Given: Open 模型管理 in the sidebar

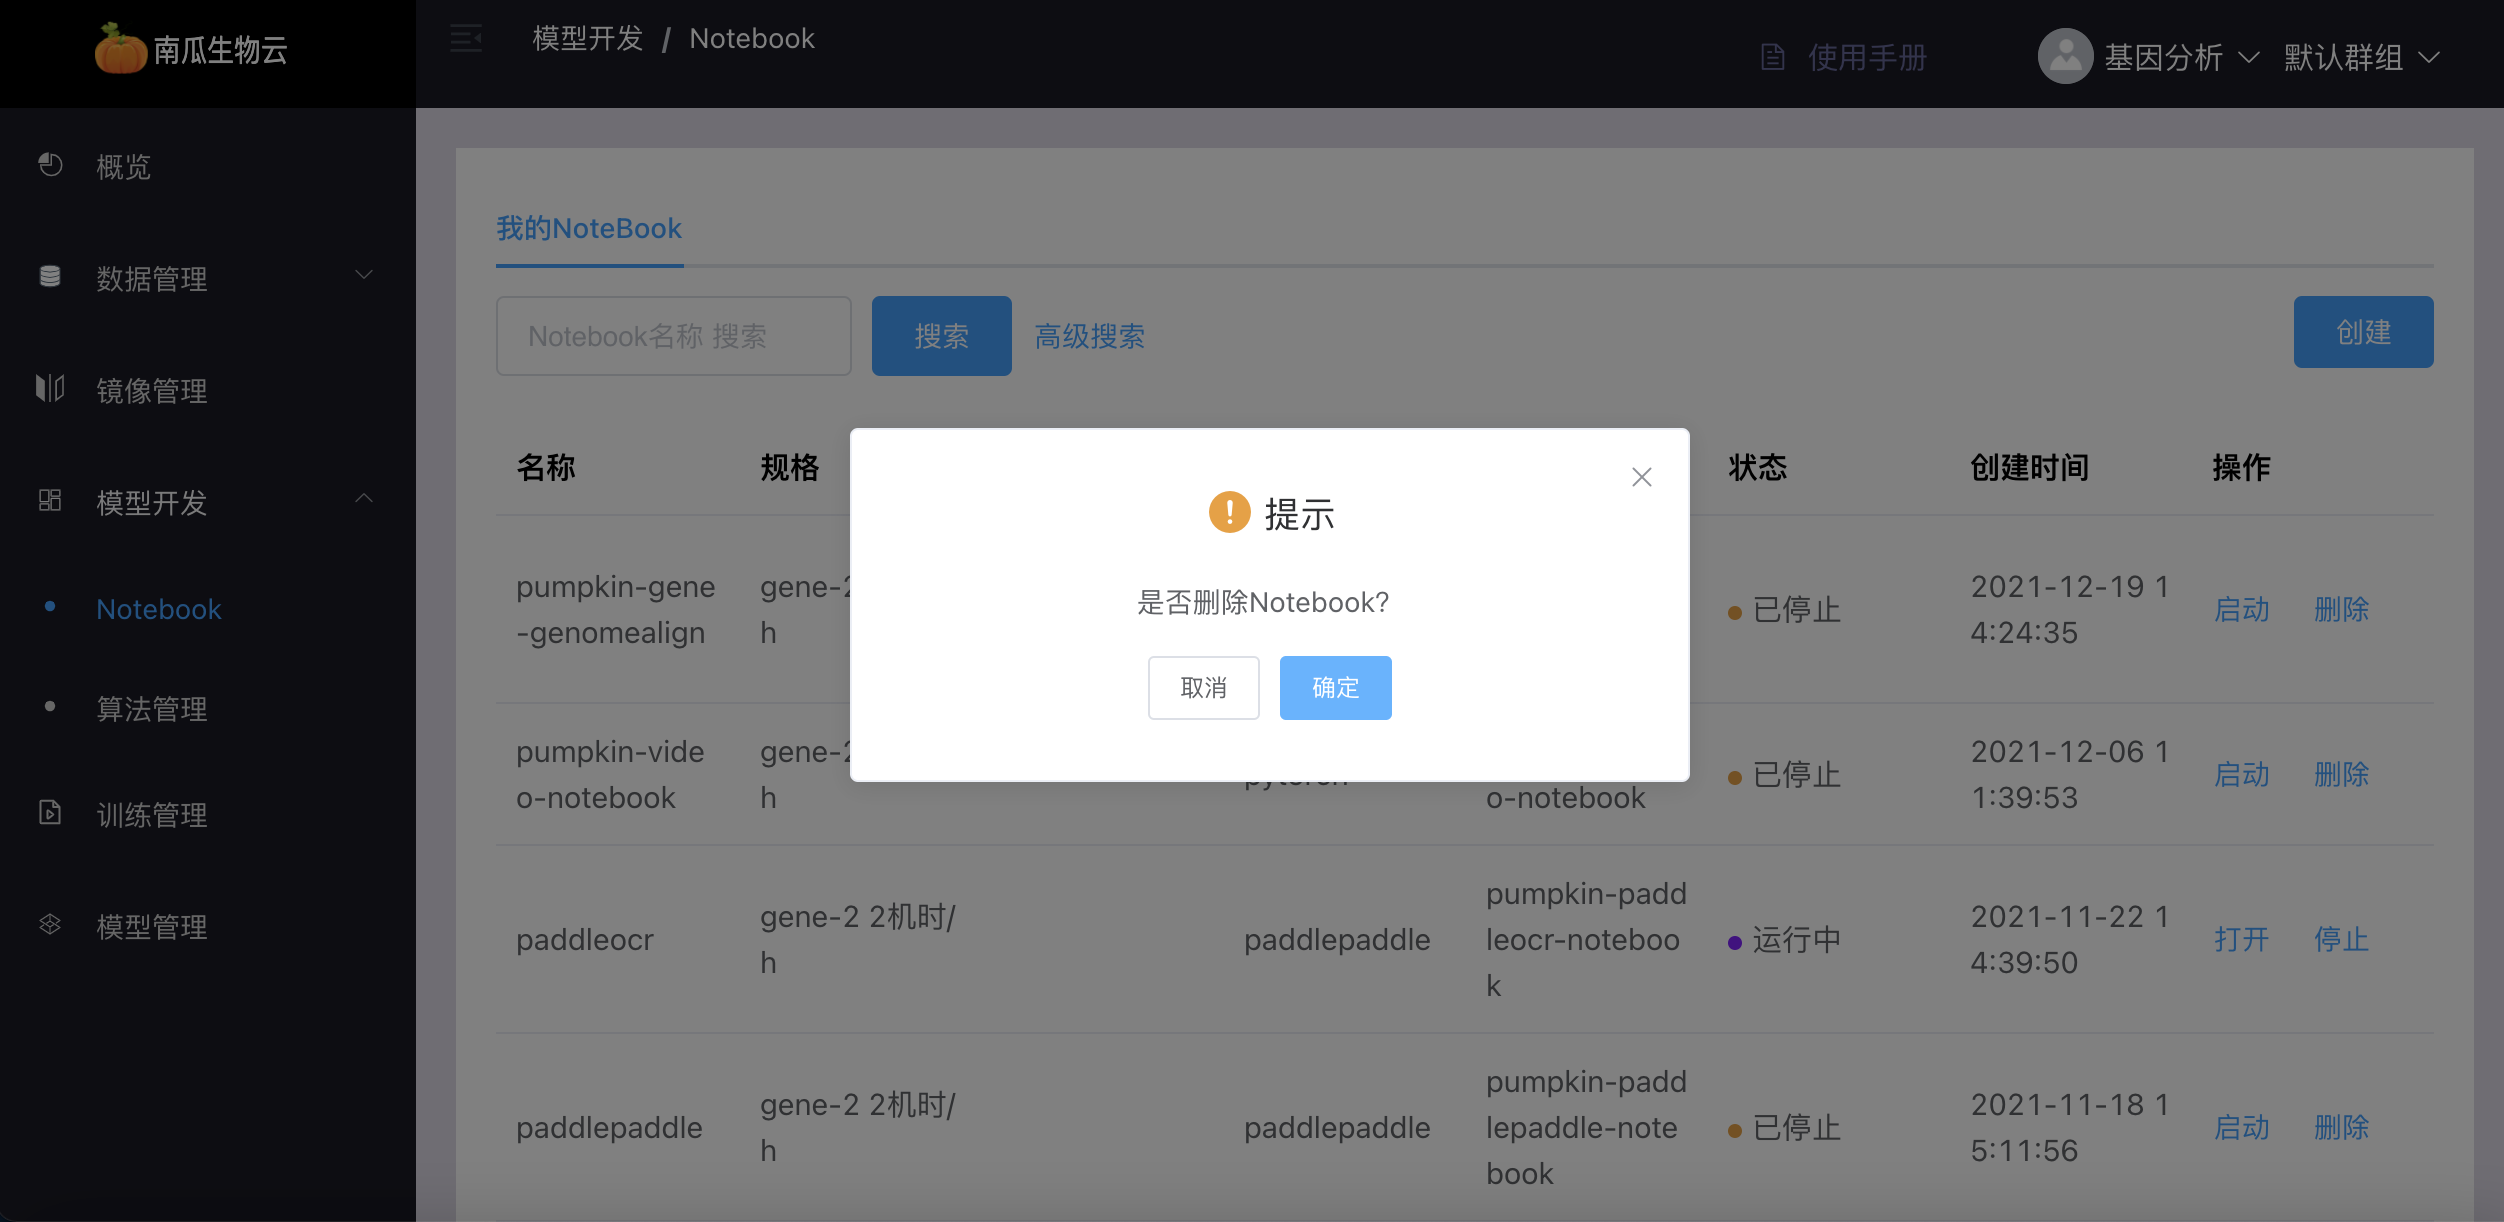Looking at the screenshot, I should tap(152, 927).
